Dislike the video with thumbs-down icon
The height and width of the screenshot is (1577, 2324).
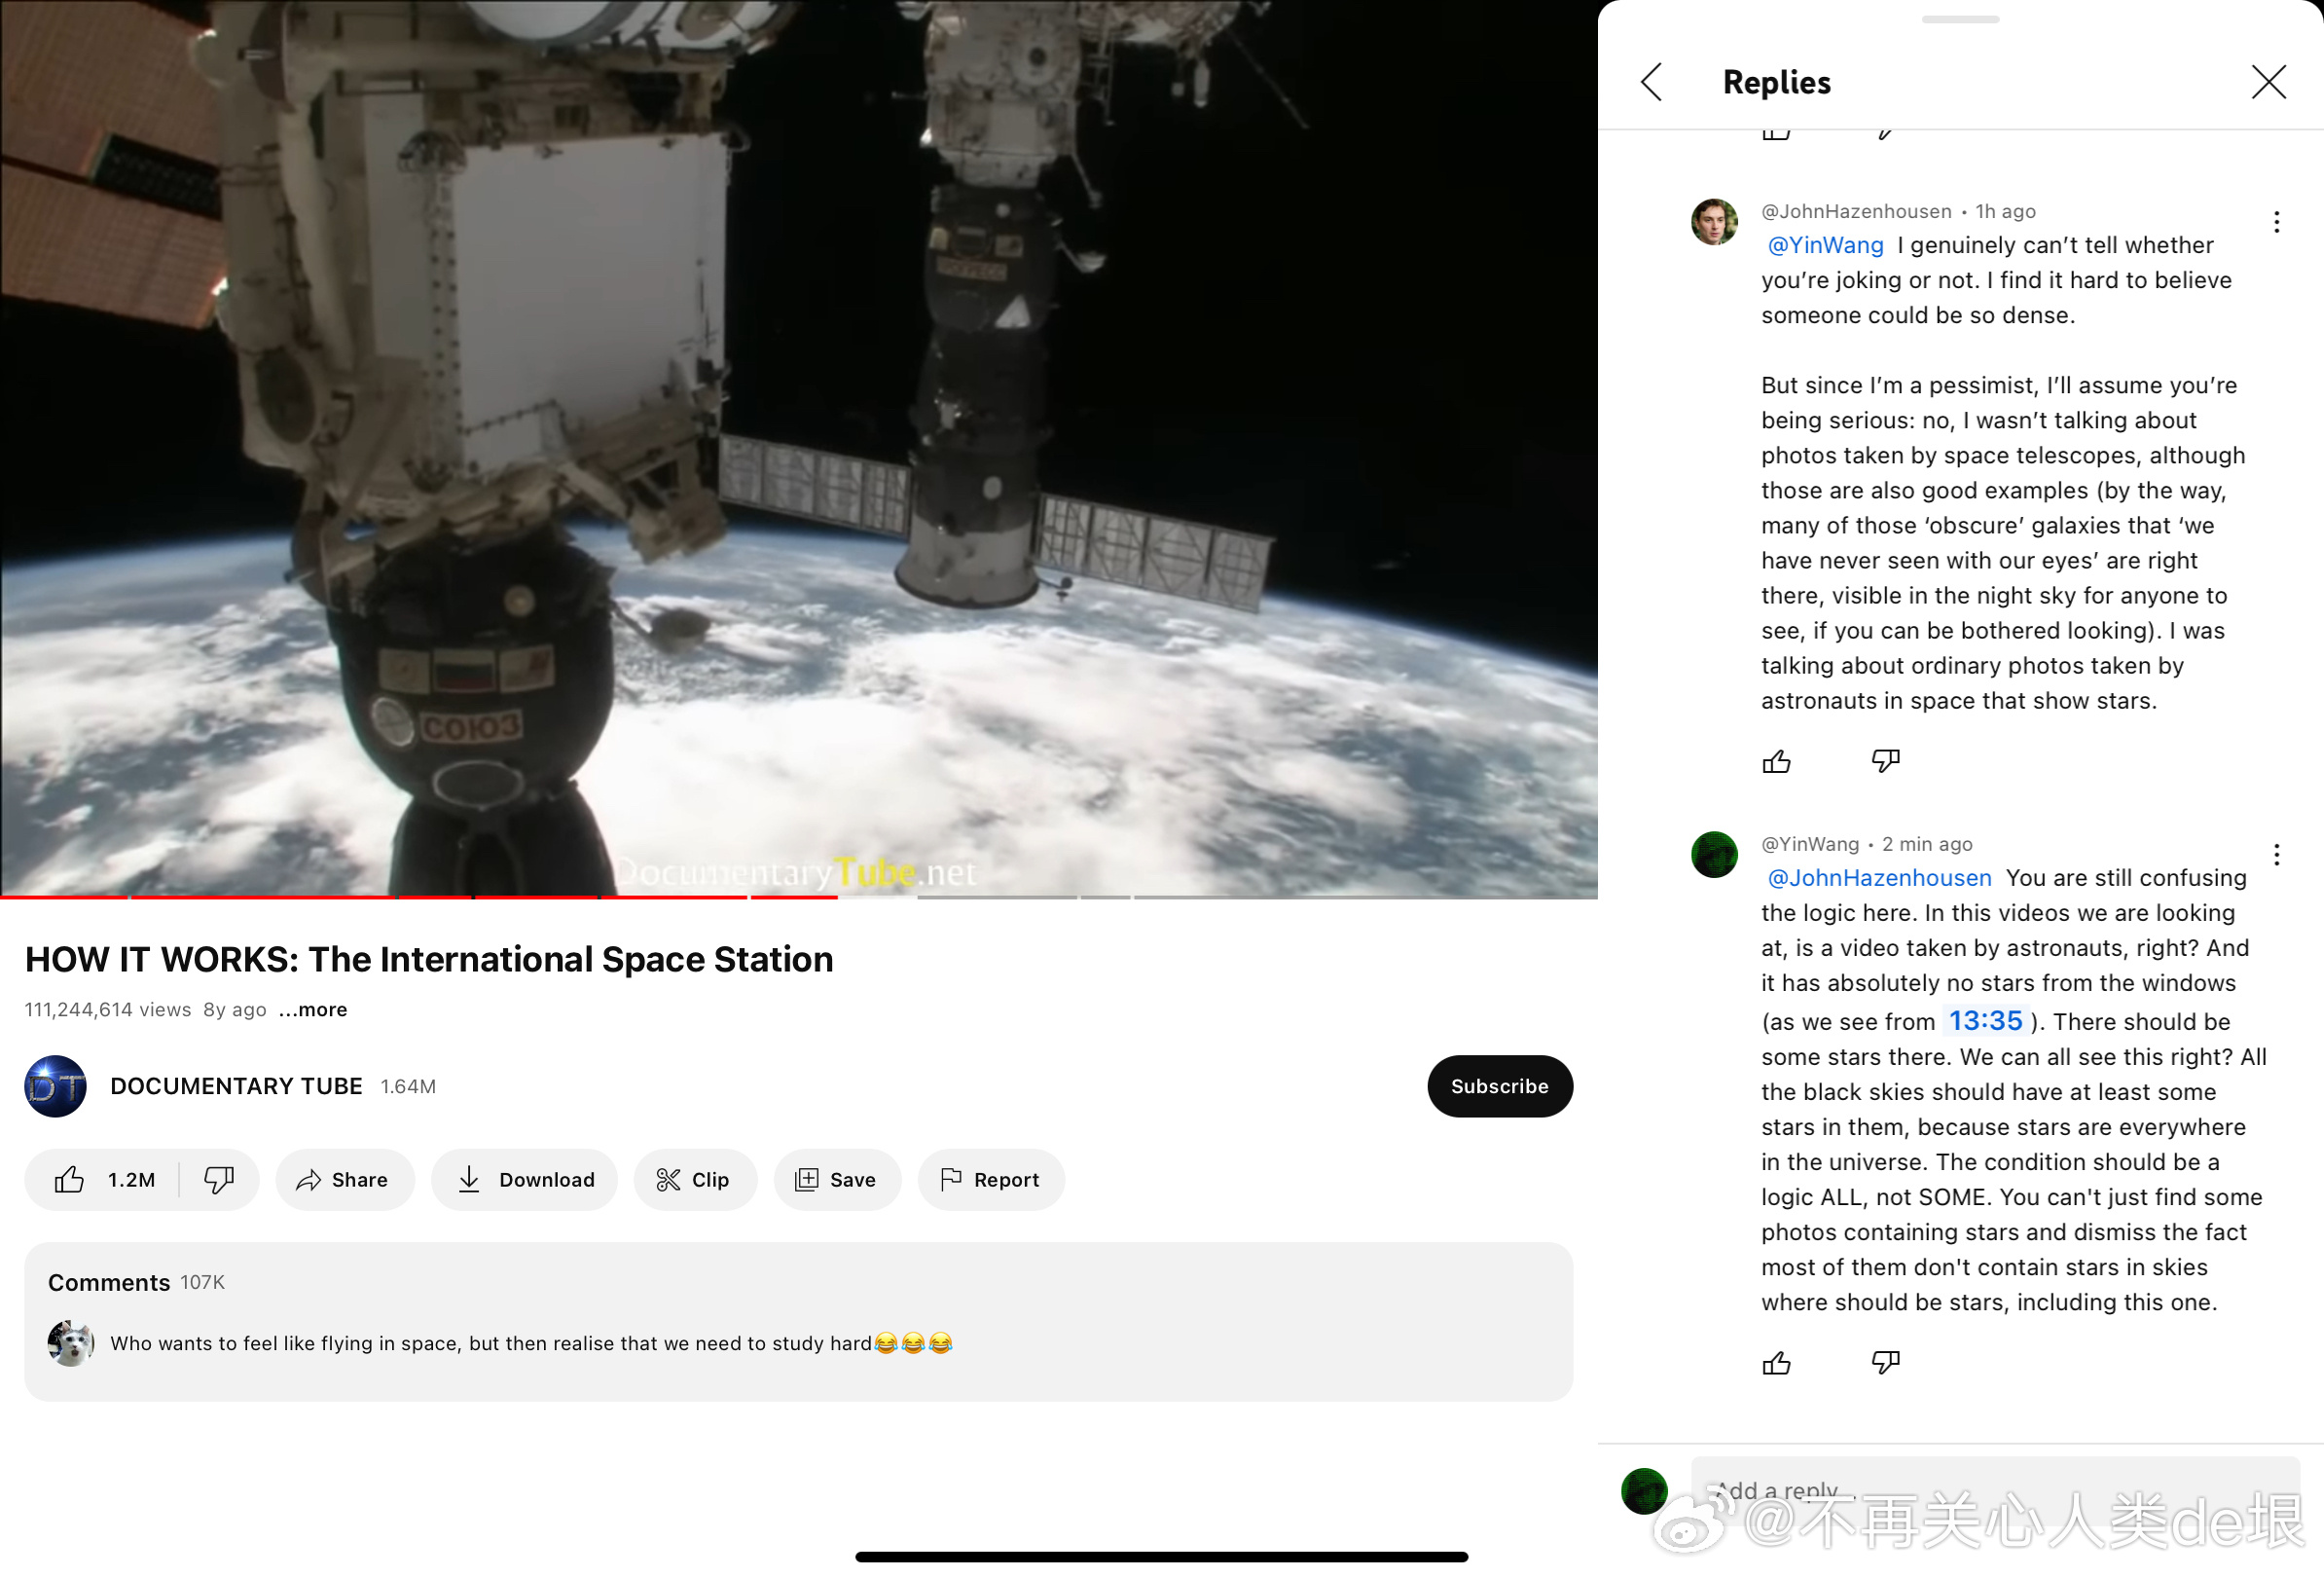pos(219,1180)
